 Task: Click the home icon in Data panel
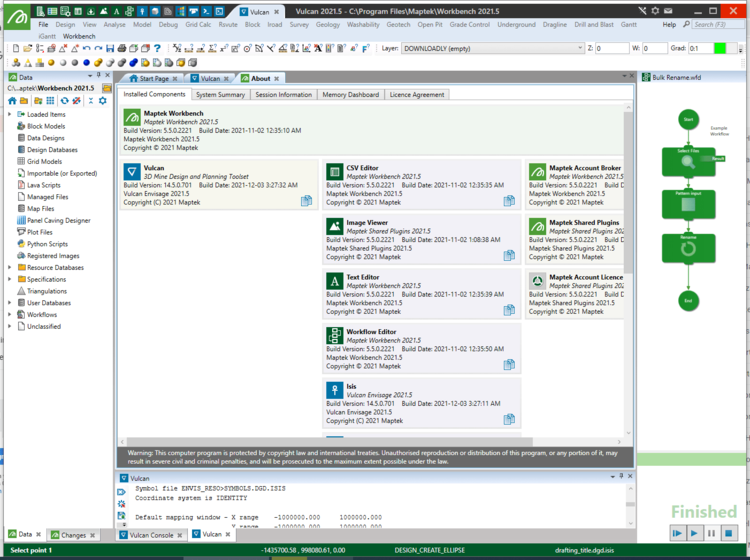(13, 101)
